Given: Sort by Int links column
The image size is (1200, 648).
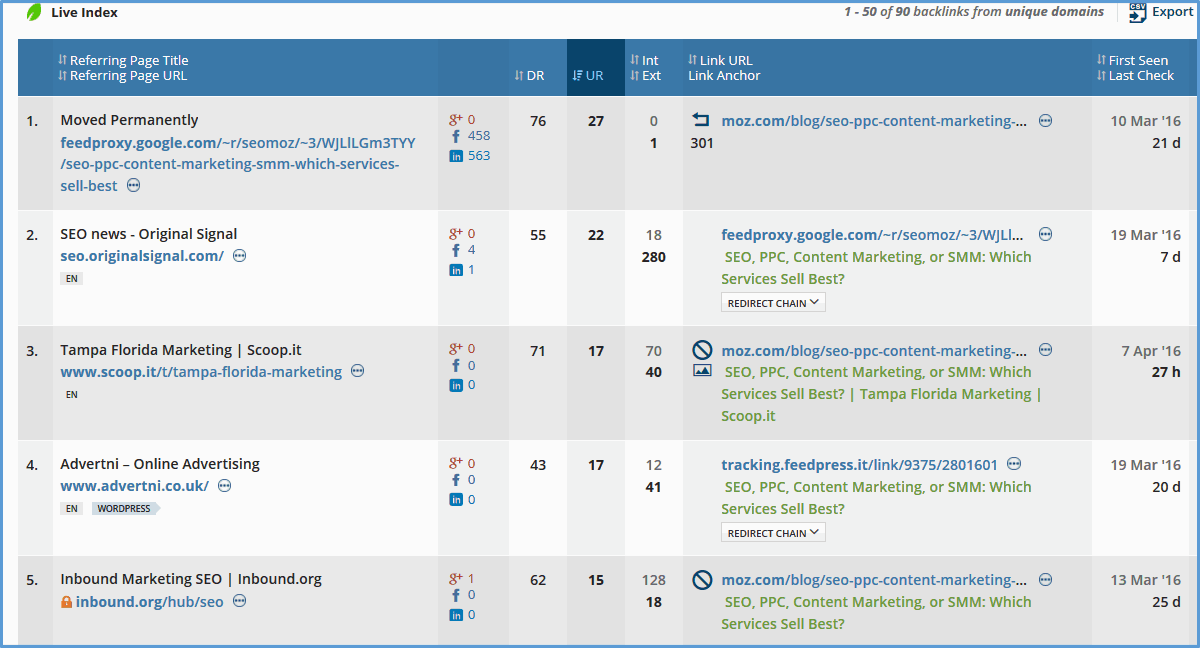Looking at the screenshot, I should 644,60.
